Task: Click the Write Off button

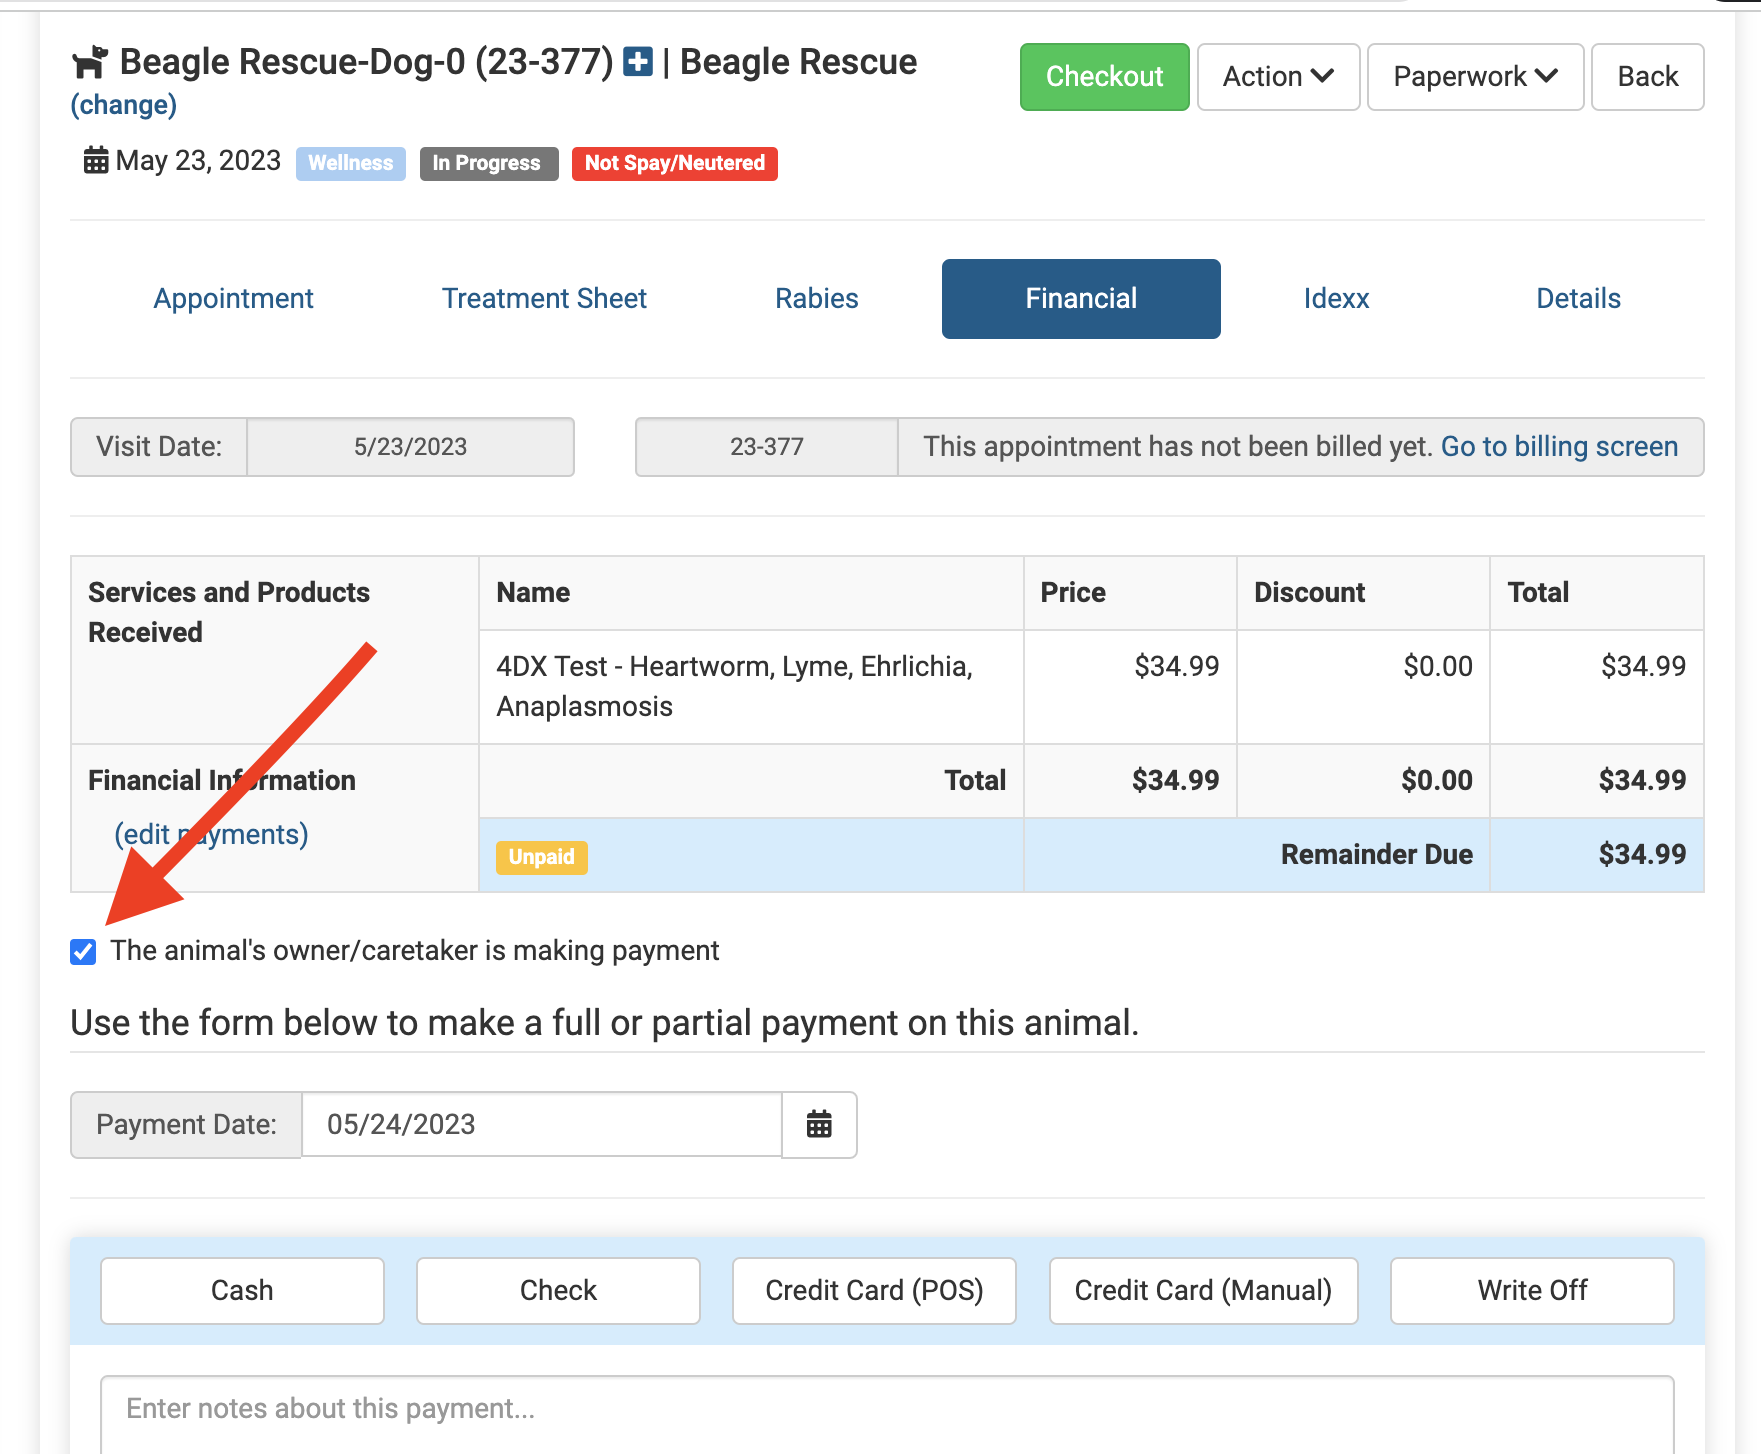Action: [1532, 1291]
